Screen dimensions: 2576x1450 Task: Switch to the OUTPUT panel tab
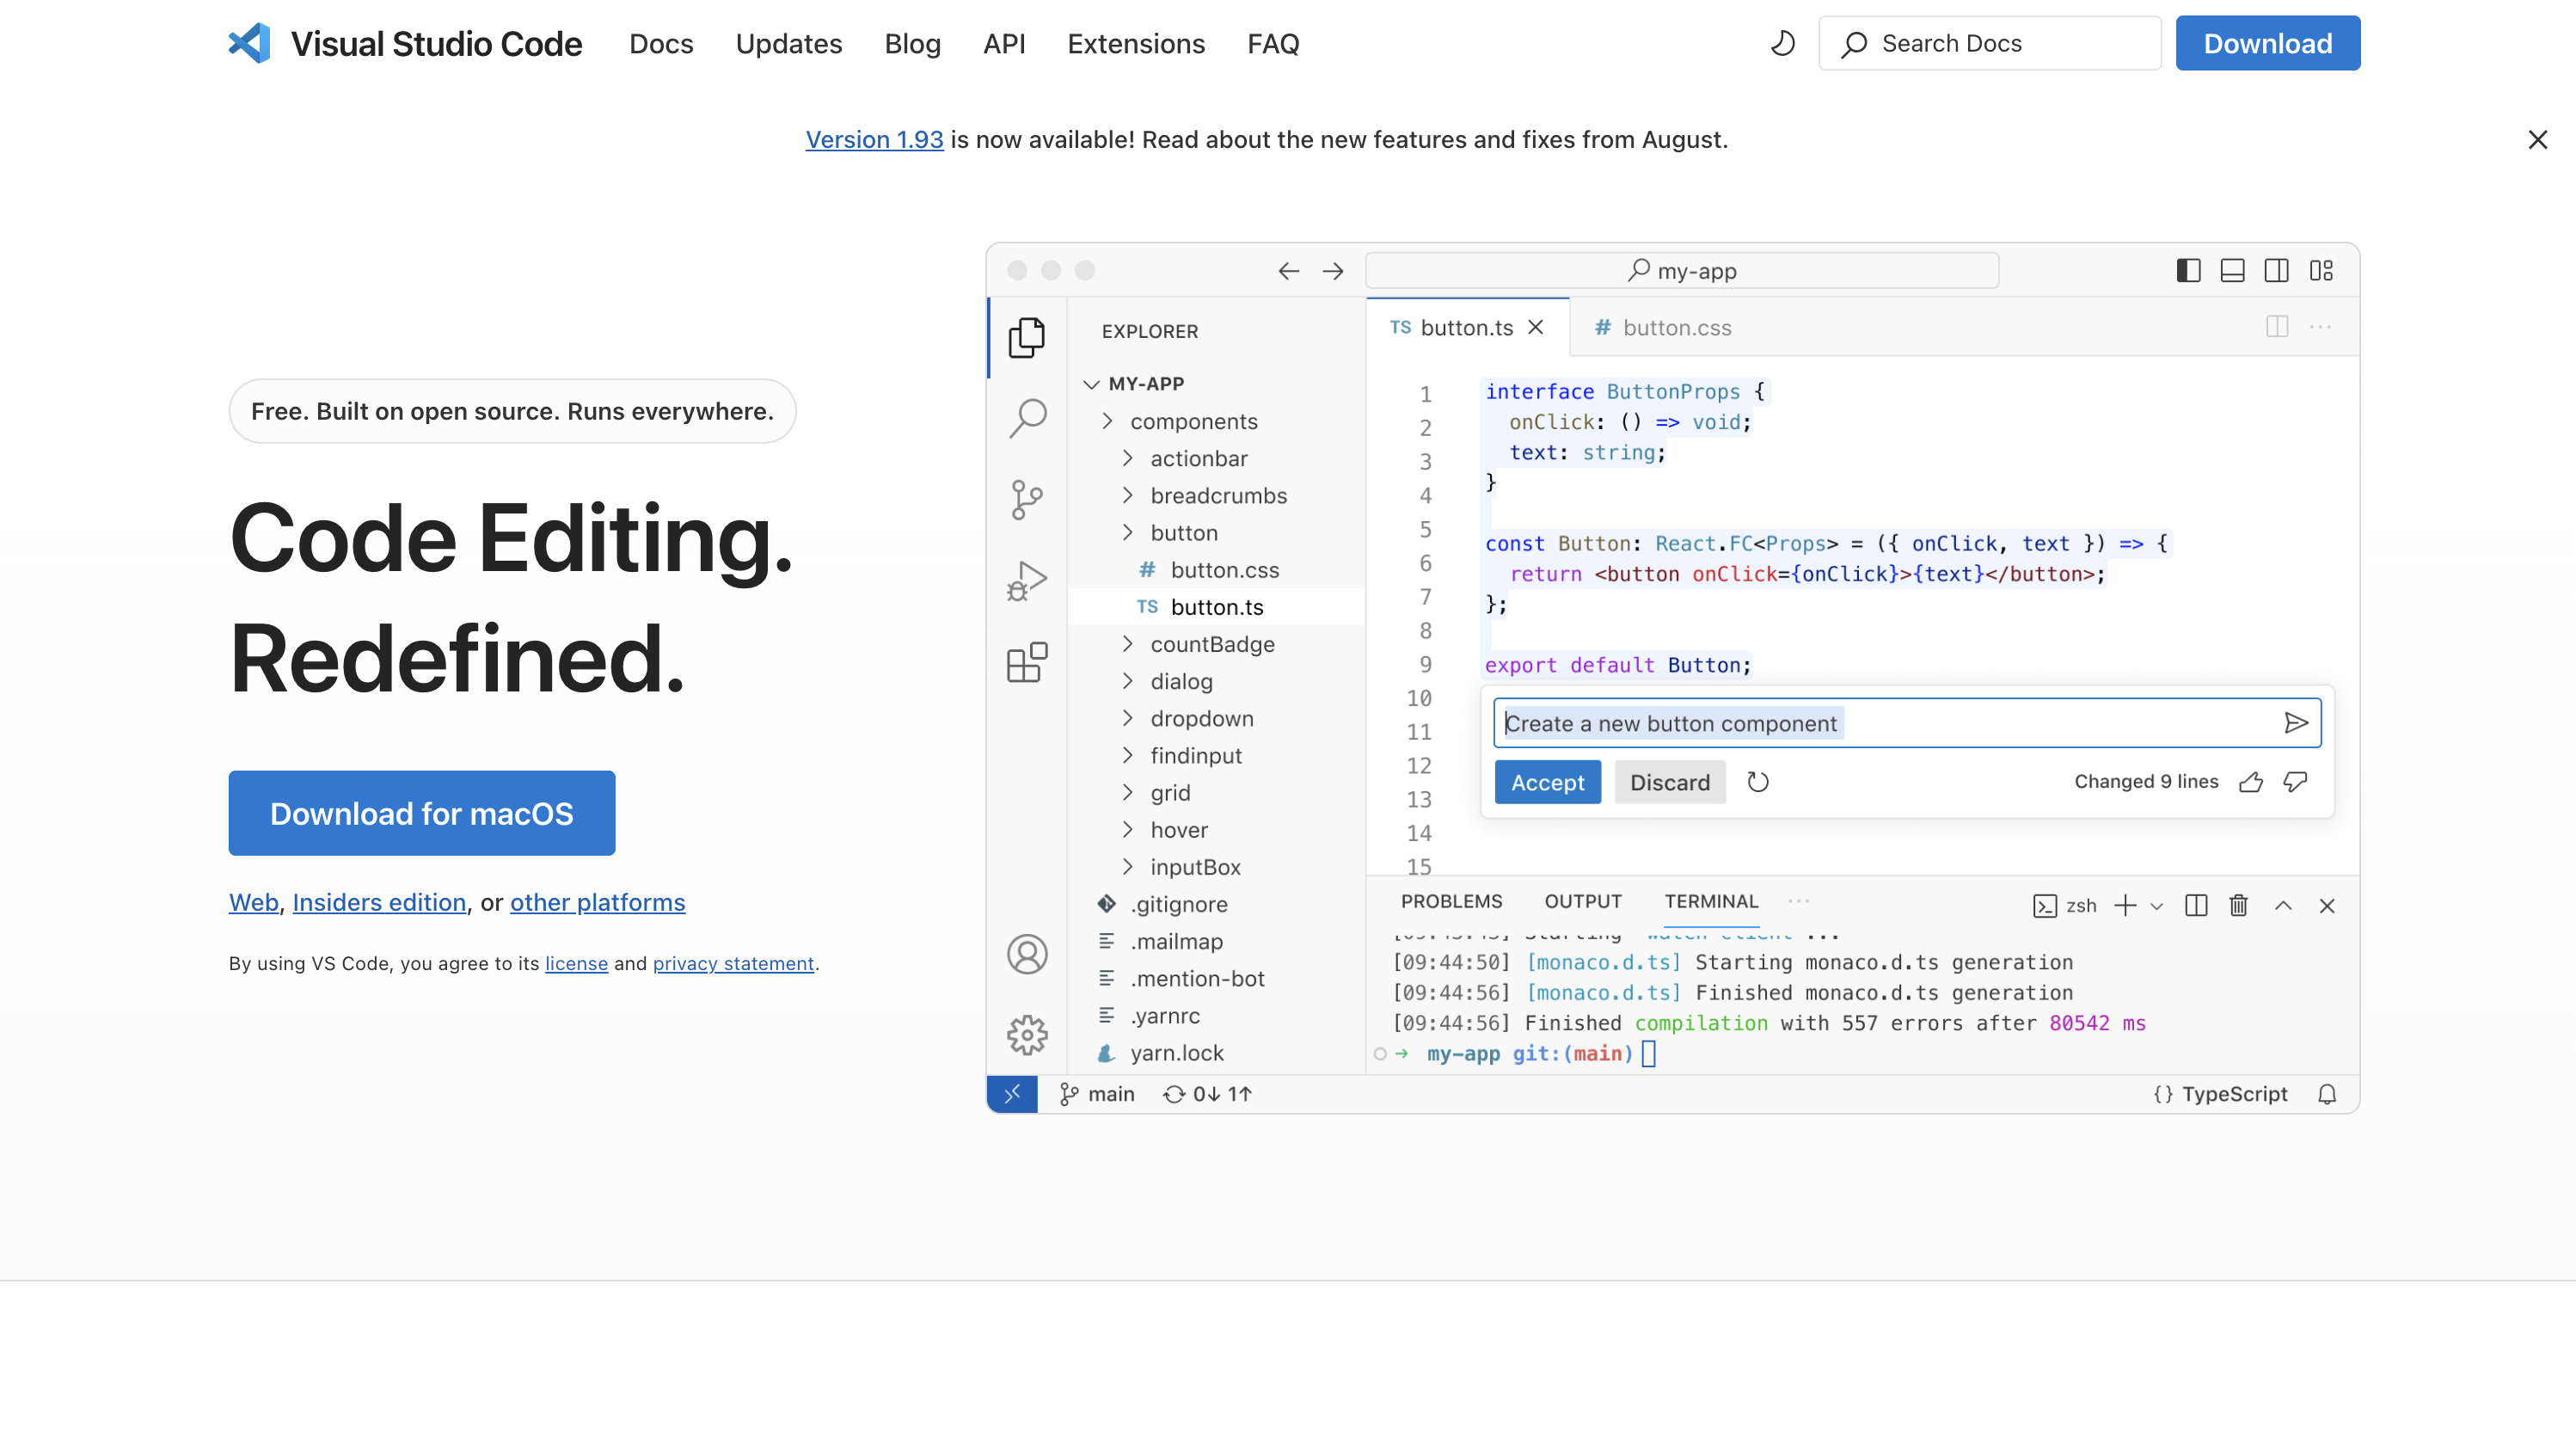click(1583, 901)
